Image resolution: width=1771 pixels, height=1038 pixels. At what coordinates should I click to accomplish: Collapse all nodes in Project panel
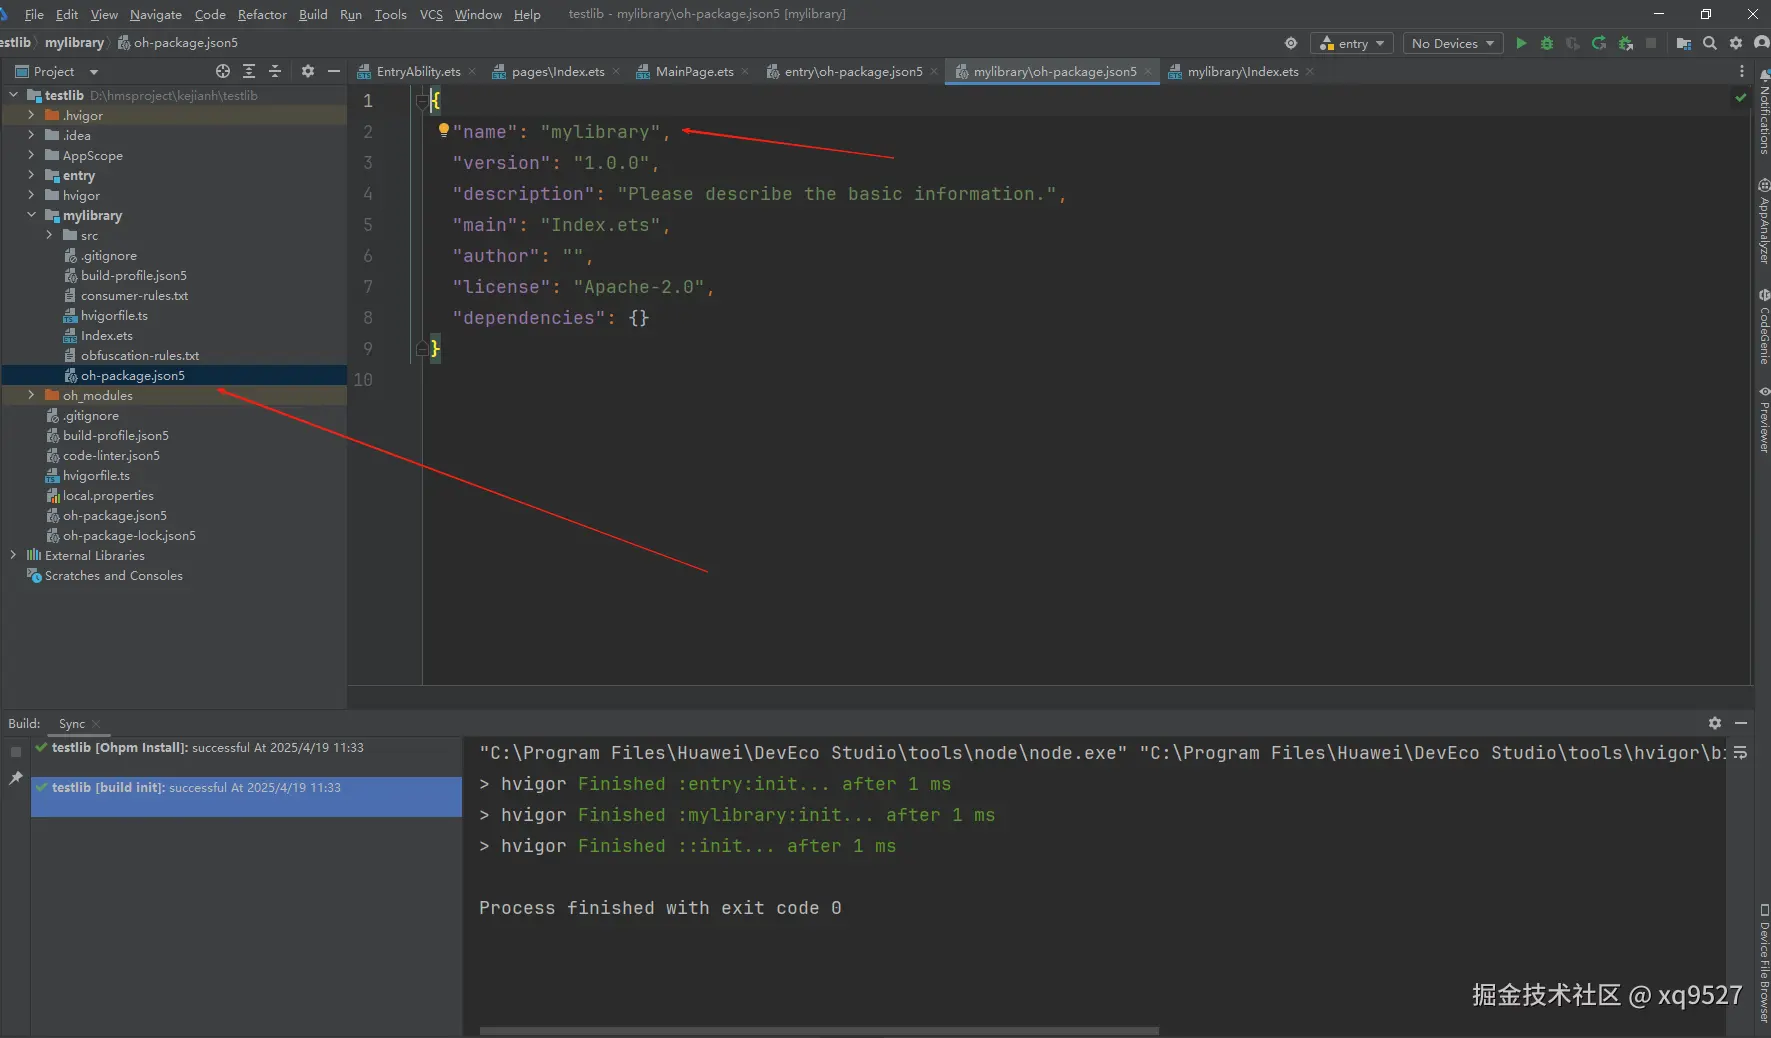(x=275, y=71)
